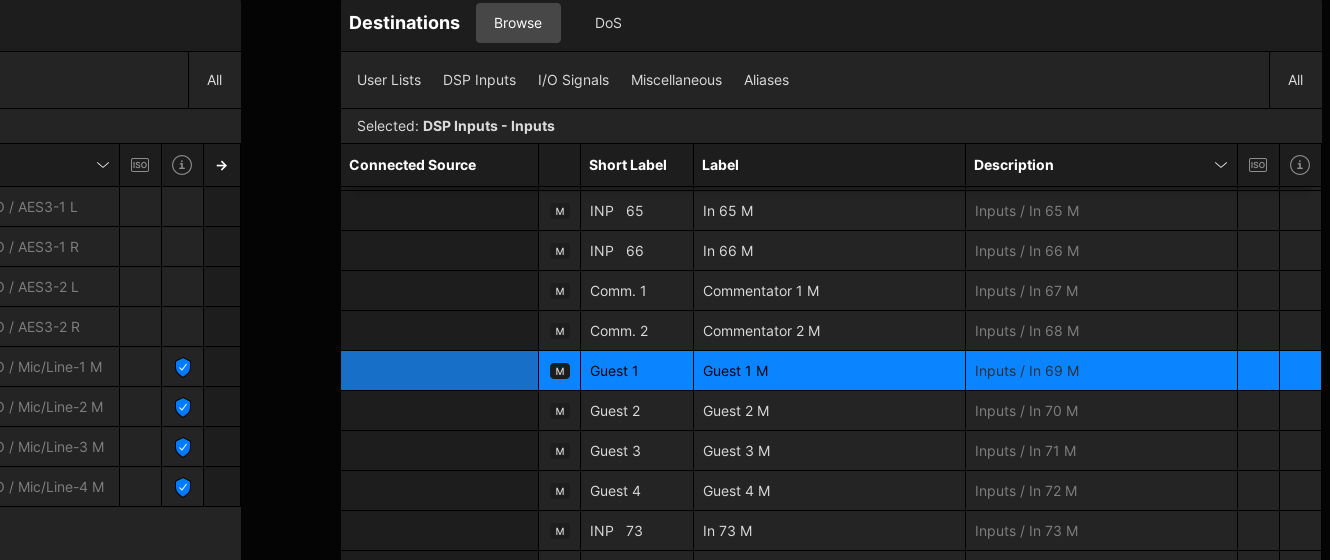Click the info icon in left sources panel
Screen dimensions: 1330x560
182,165
